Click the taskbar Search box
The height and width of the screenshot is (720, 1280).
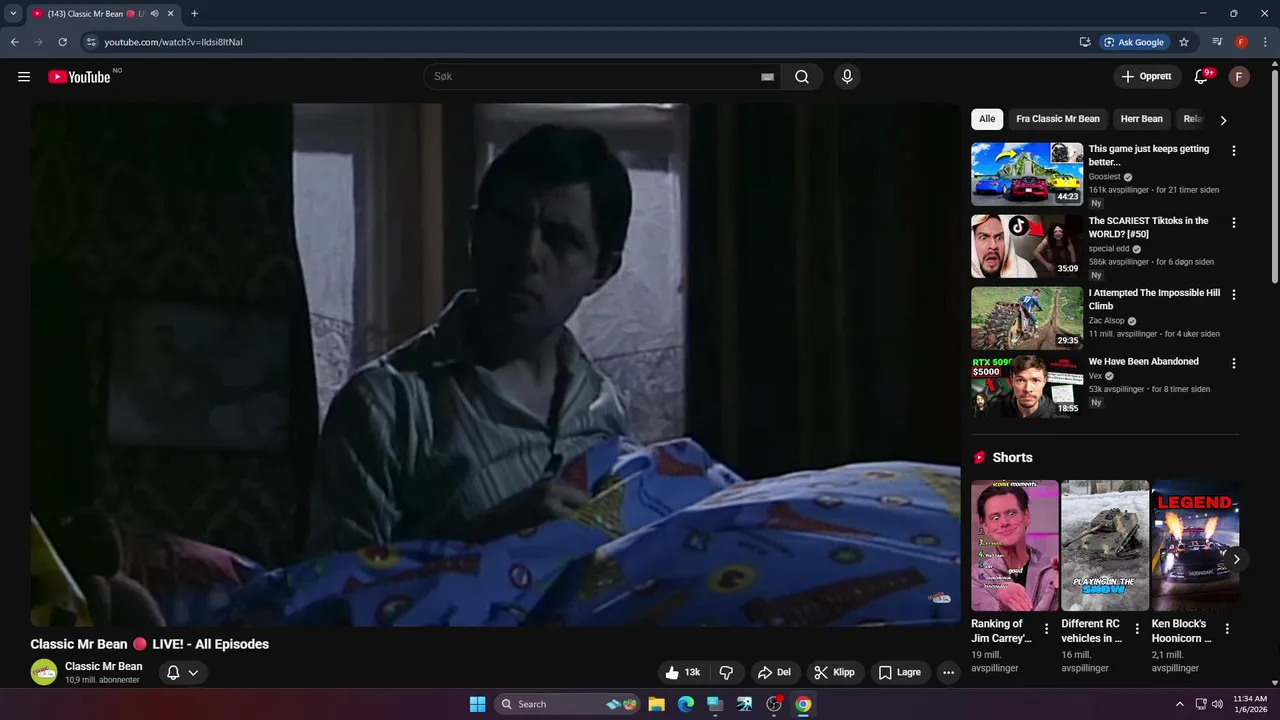click(568, 704)
